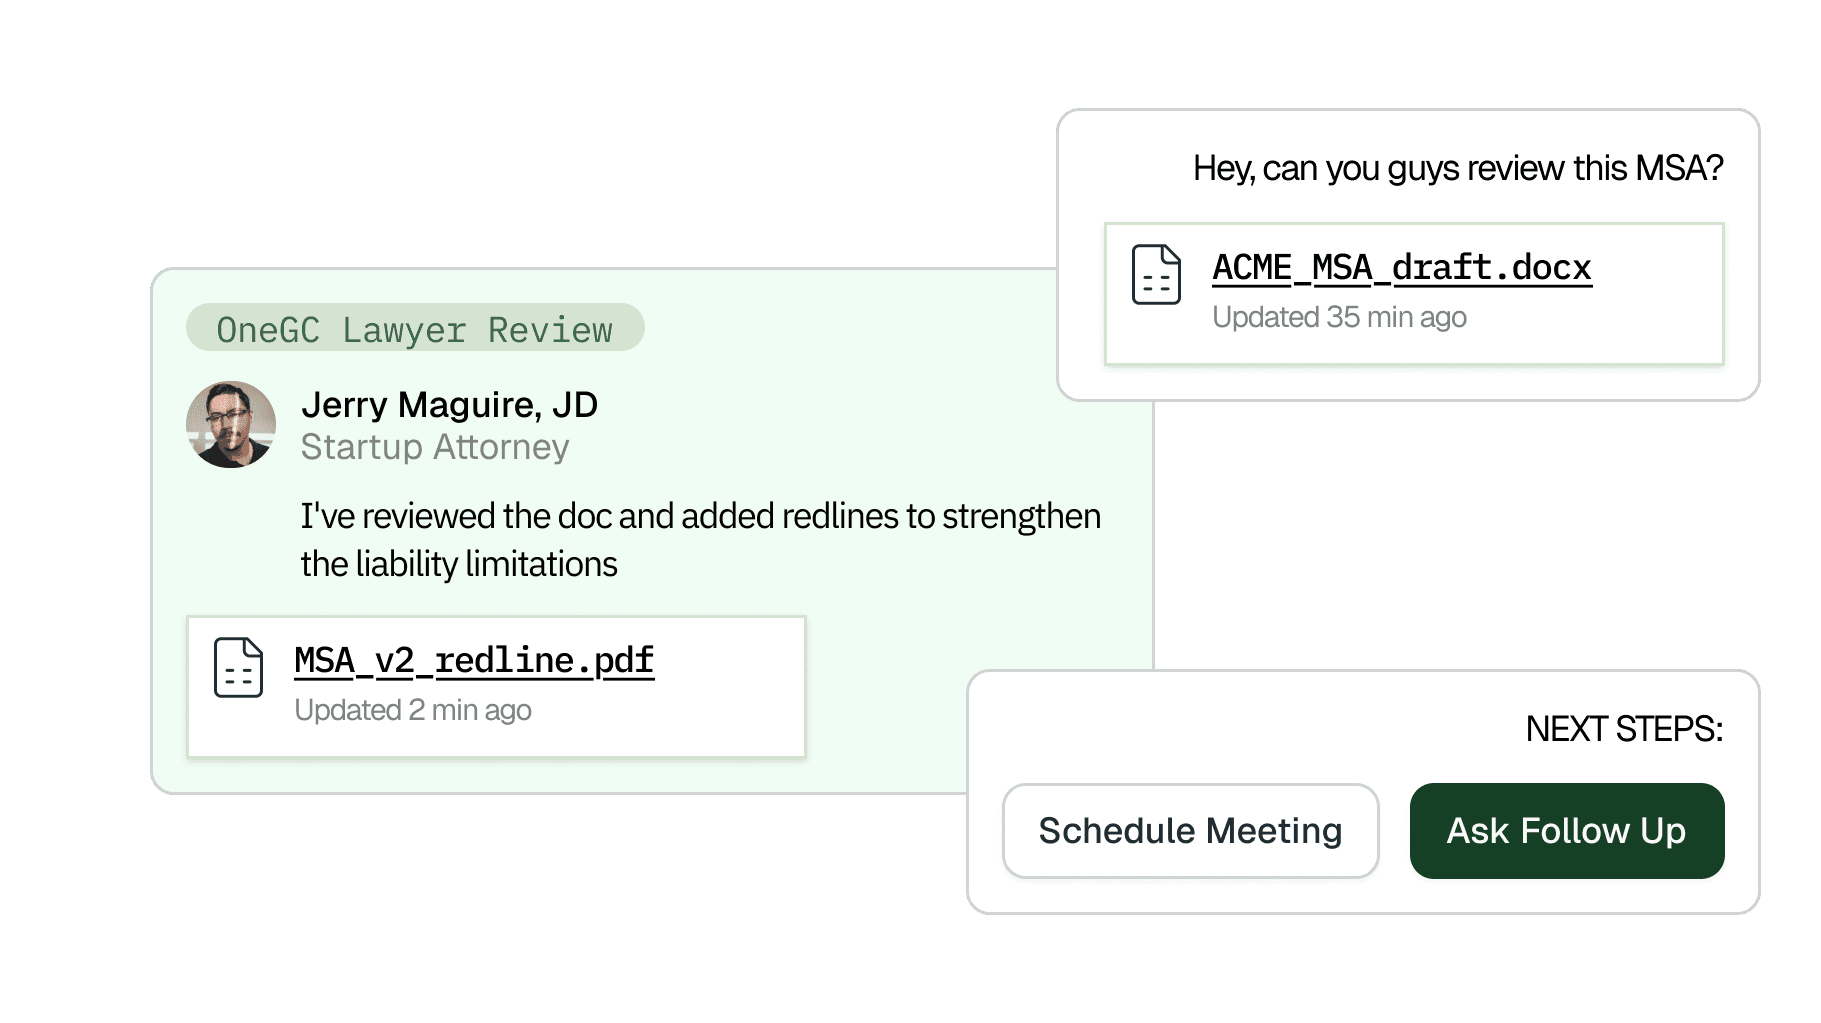Click the NEXT STEPS heading

(1623, 729)
